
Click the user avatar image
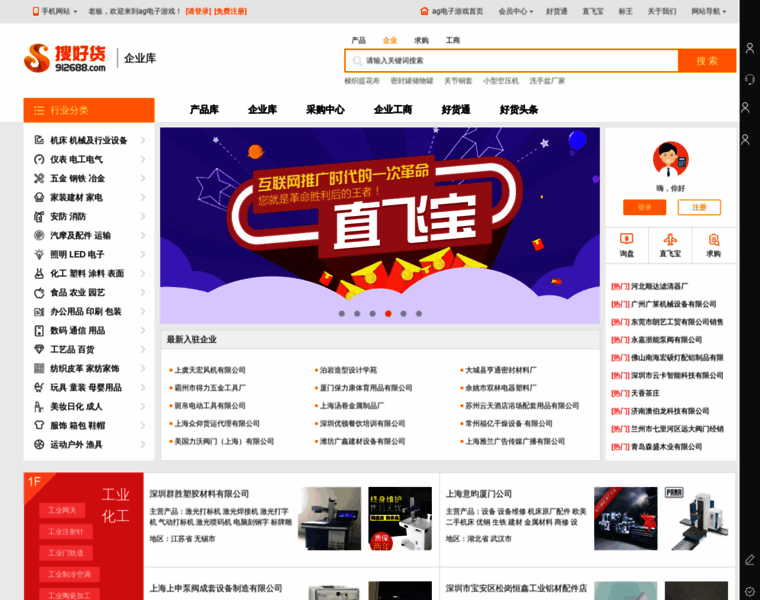(670, 159)
